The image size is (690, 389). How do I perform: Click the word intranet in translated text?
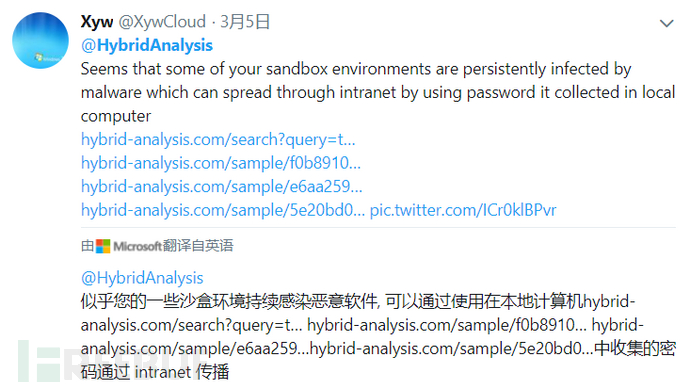[163, 372]
